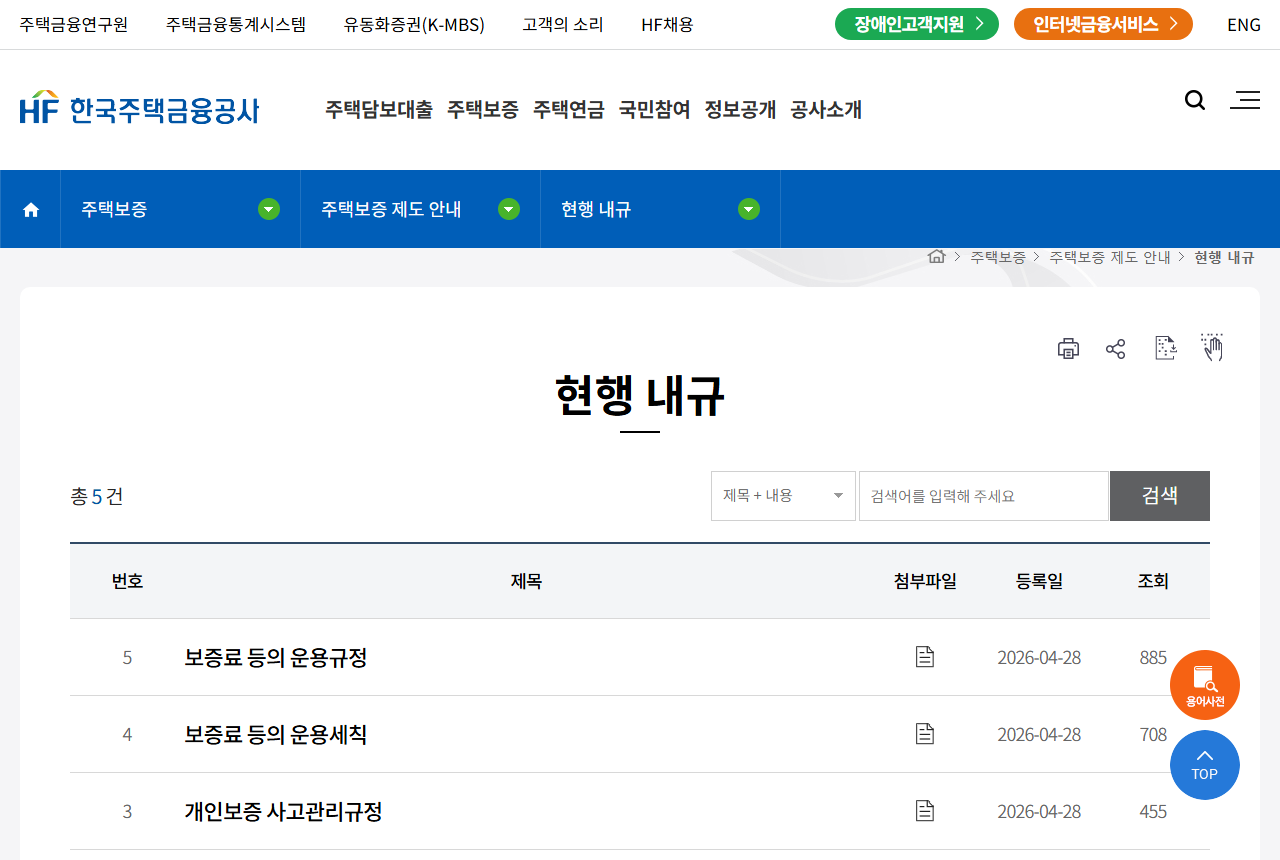Click breadcrumb home icon

[937, 256]
